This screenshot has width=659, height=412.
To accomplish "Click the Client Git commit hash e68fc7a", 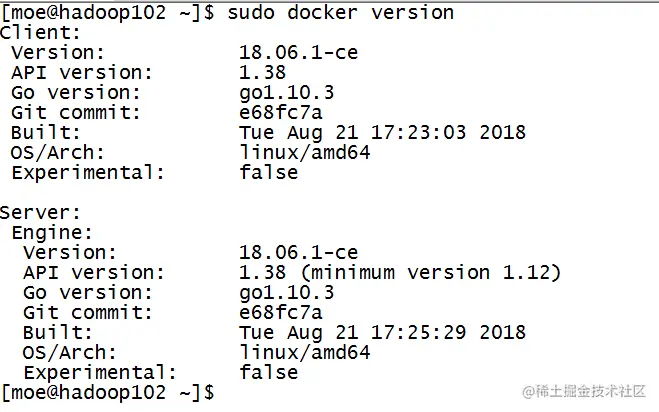I will coord(280,112).
